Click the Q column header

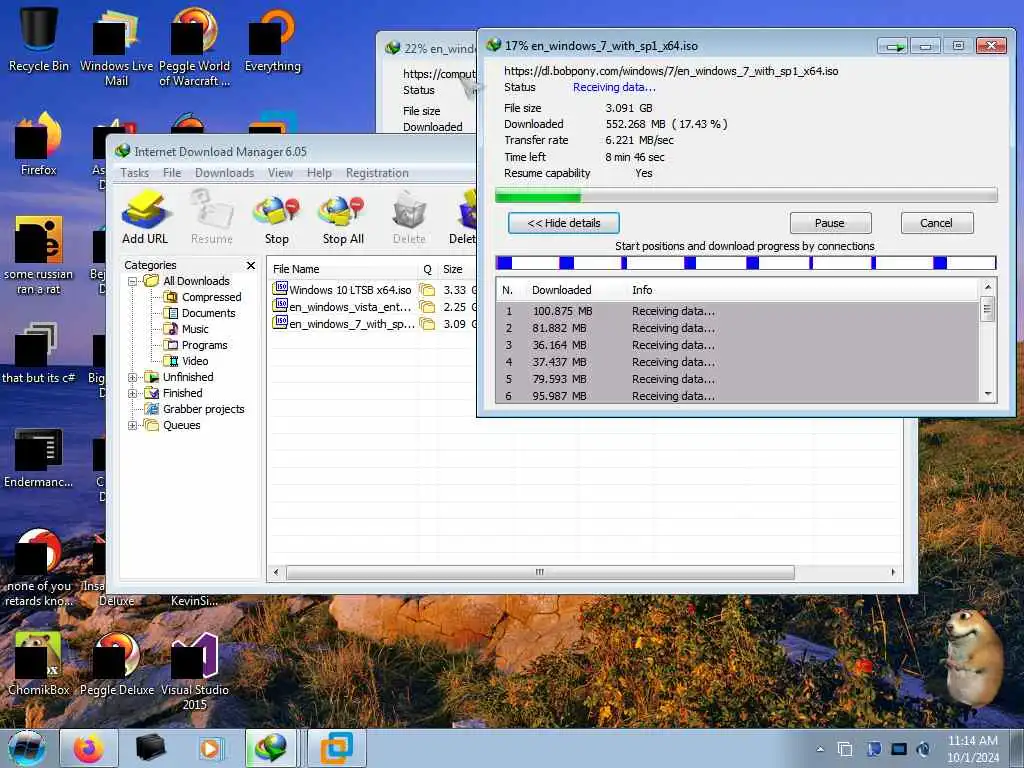pos(427,269)
